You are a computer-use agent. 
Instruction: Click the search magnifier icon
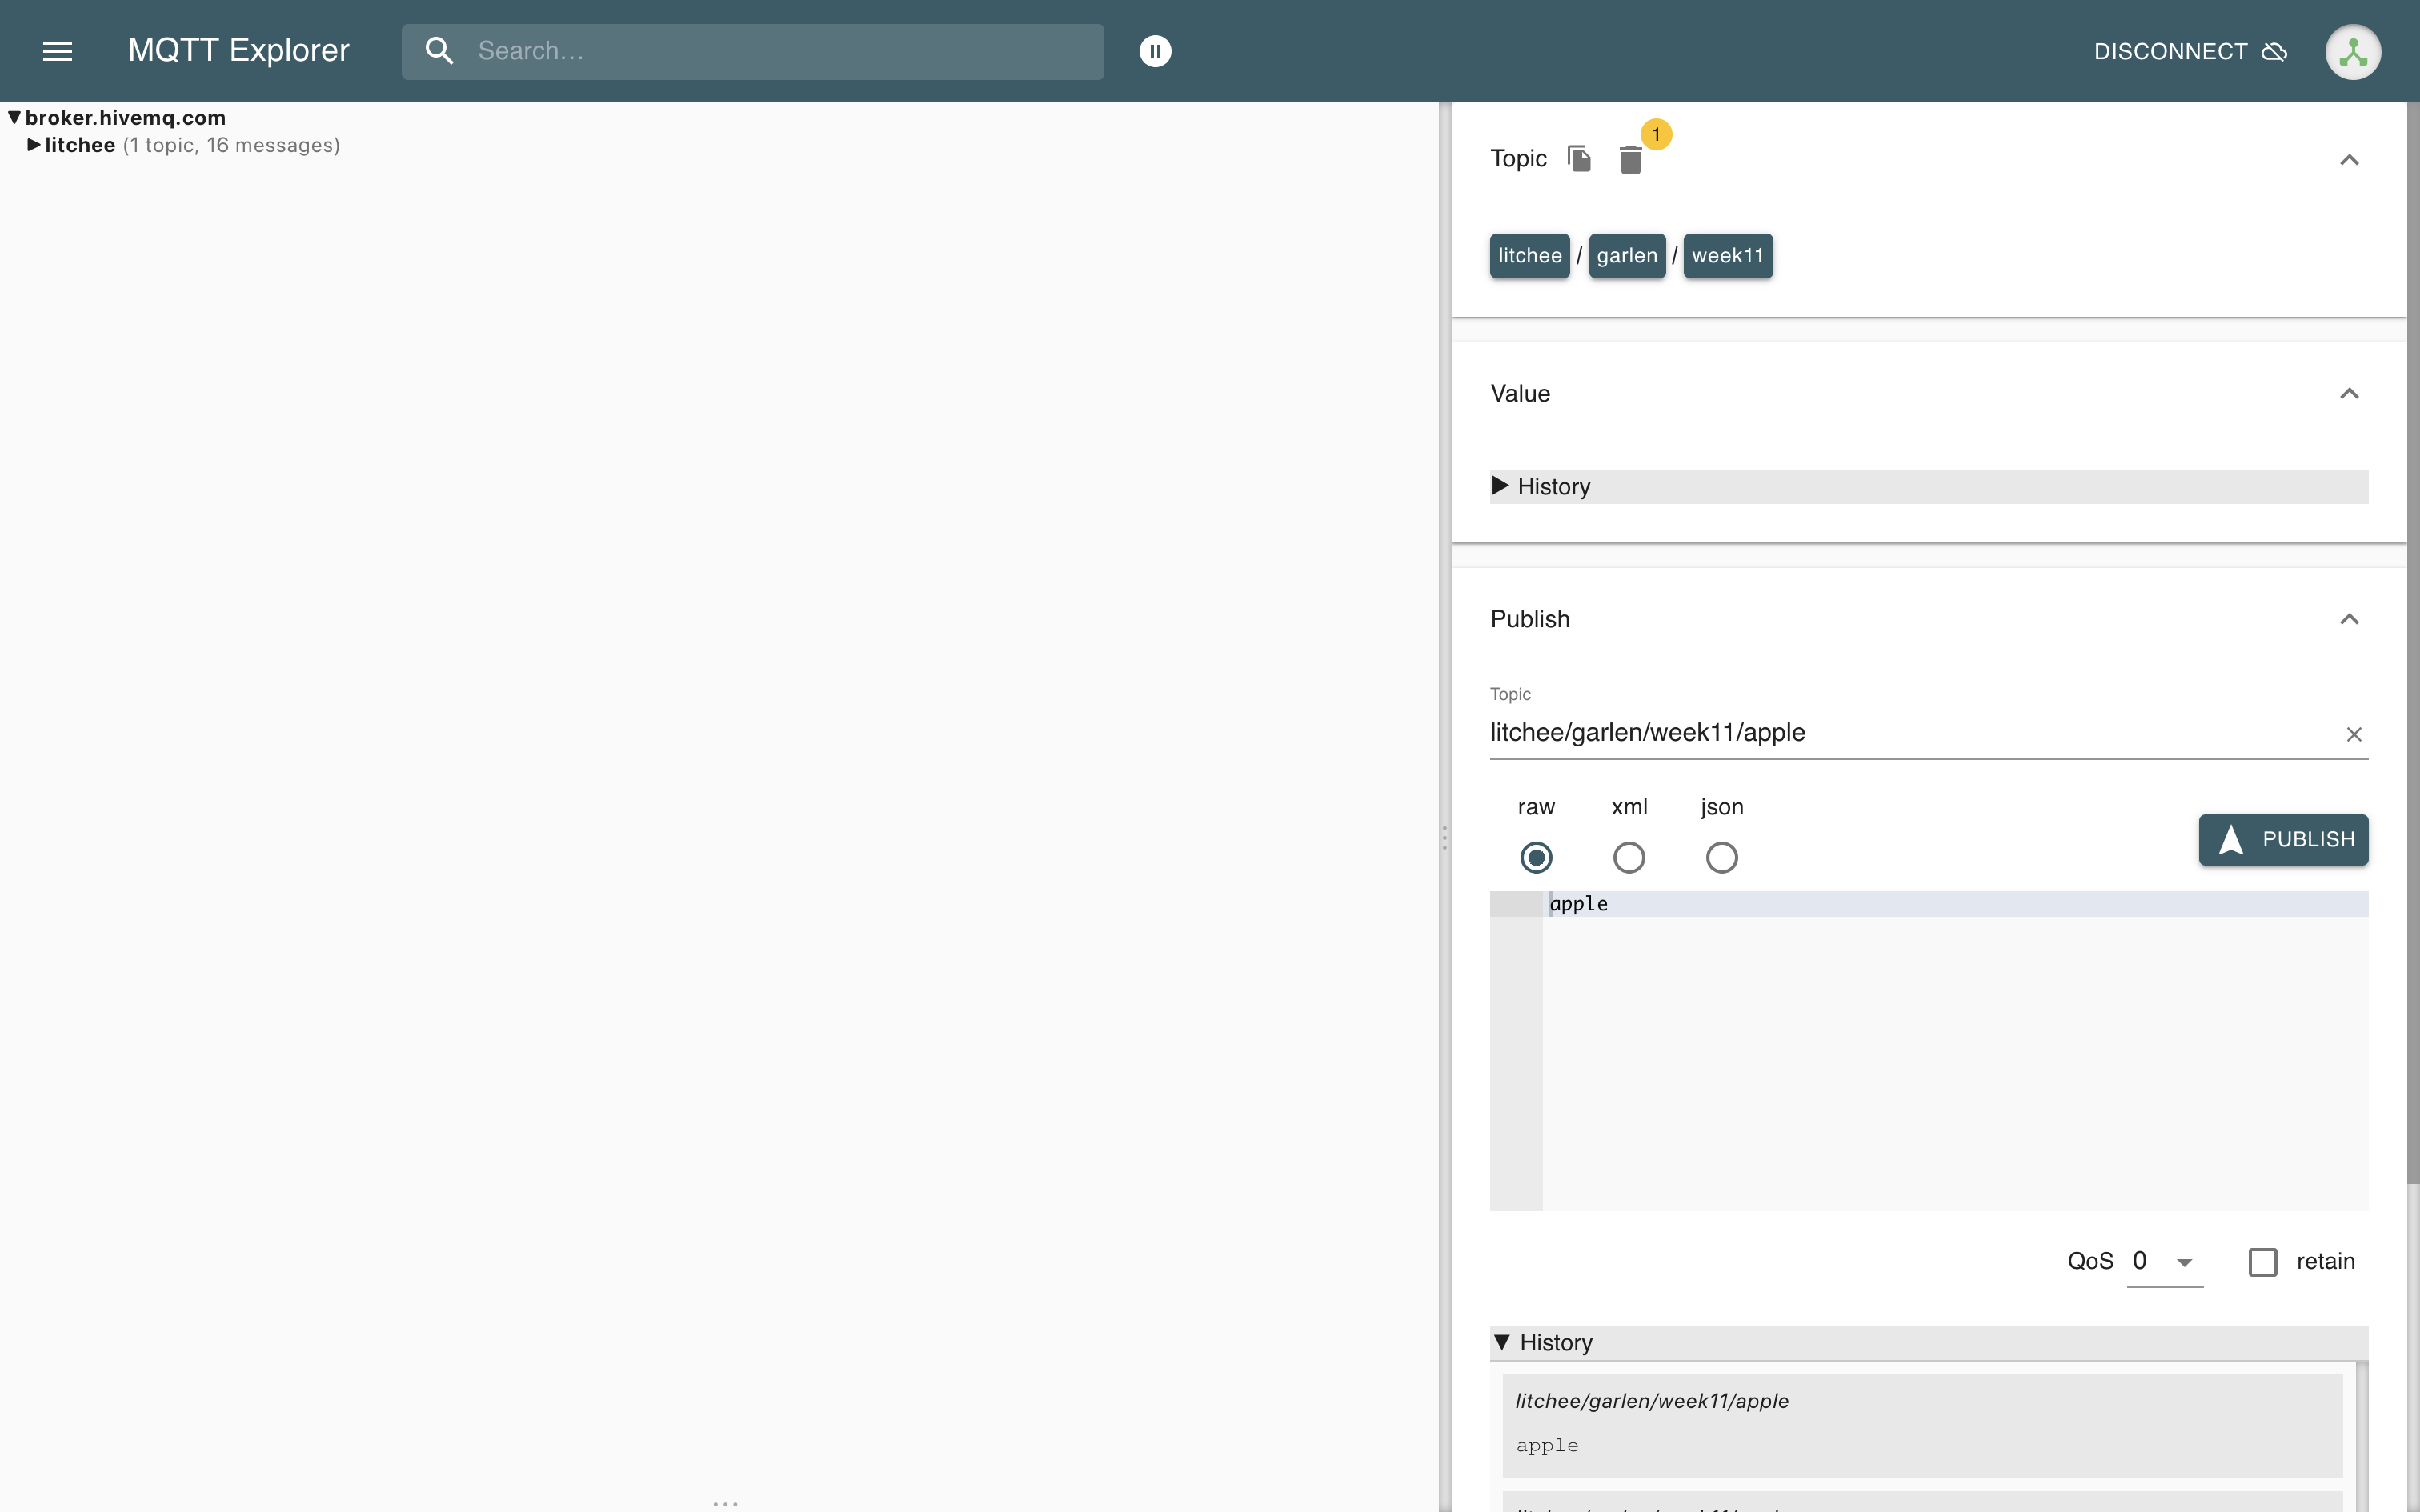pos(439,51)
